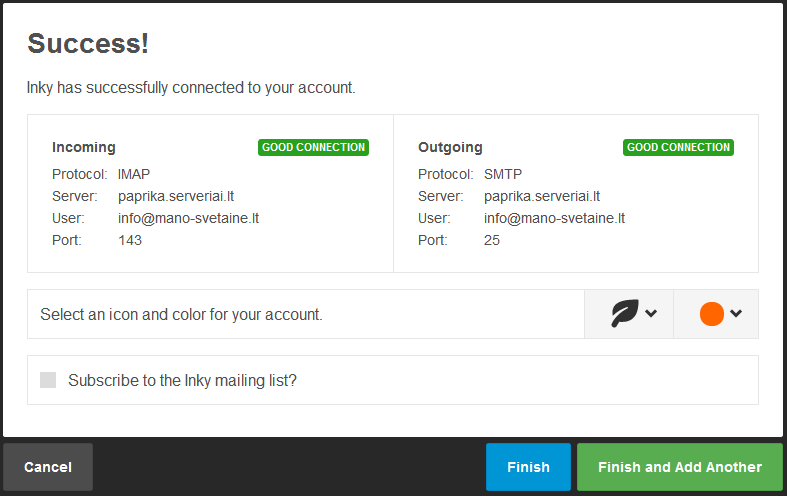Click the Incoming section heading
The height and width of the screenshot is (496, 787).
(84, 147)
